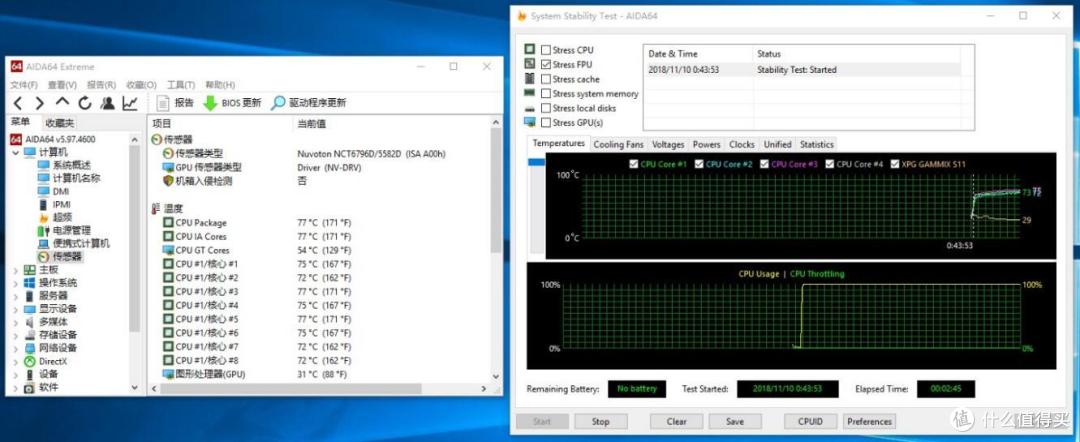Click the memory icon beside Stress system memory
Image resolution: width=1080 pixels, height=442 pixels.
(530, 93)
